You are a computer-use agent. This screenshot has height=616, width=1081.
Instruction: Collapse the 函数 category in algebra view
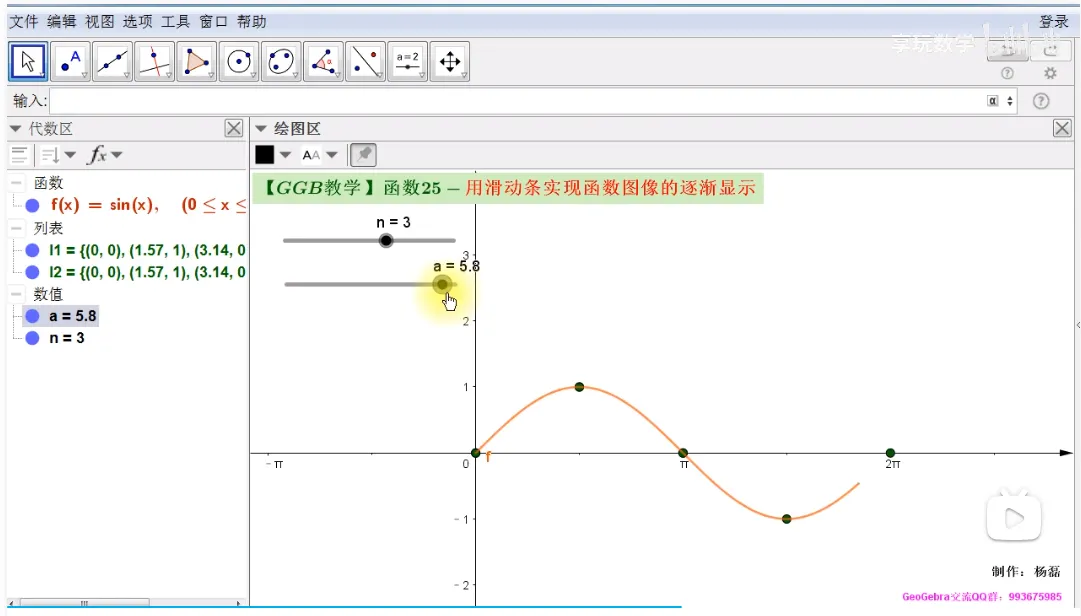pos(16,183)
